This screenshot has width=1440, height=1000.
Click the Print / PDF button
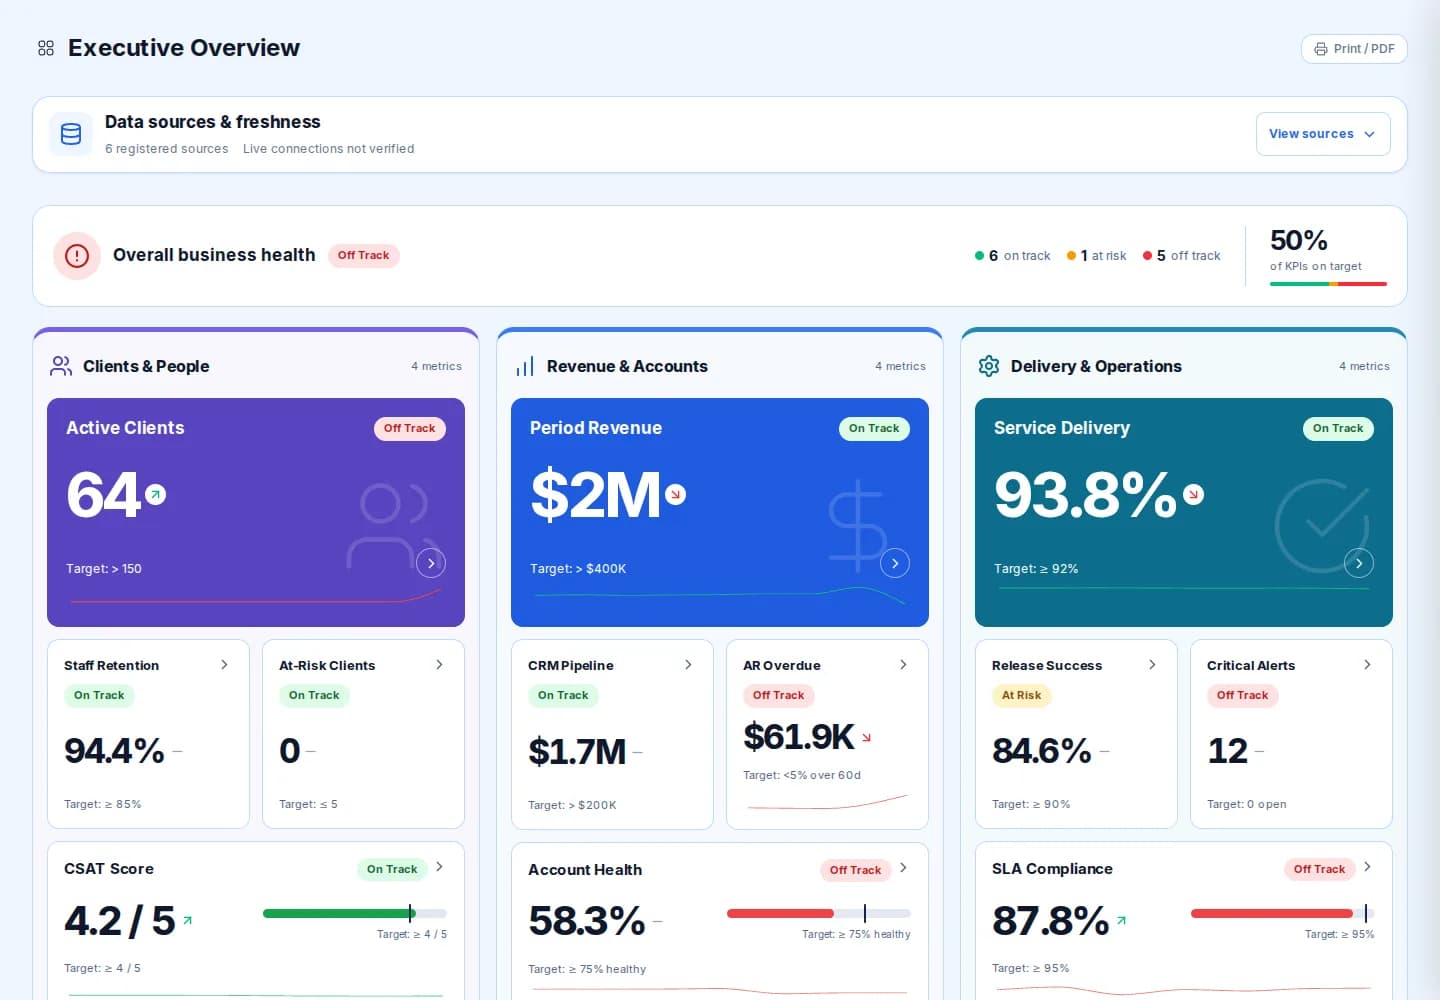pyautogui.click(x=1354, y=49)
